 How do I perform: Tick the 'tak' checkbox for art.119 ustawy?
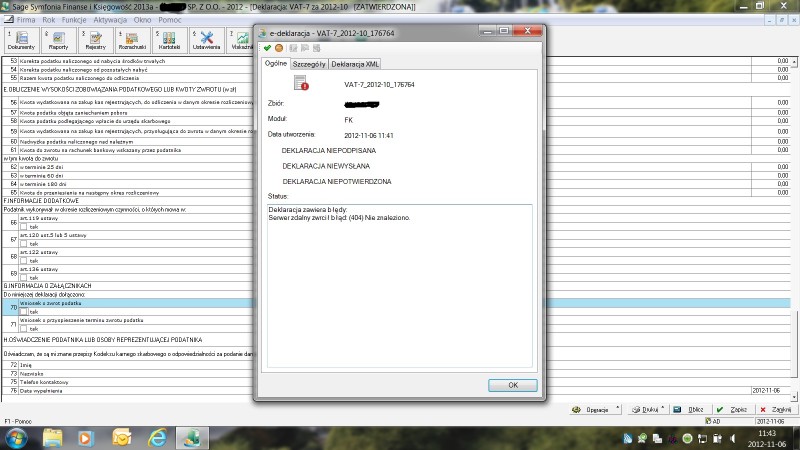point(23,227)
